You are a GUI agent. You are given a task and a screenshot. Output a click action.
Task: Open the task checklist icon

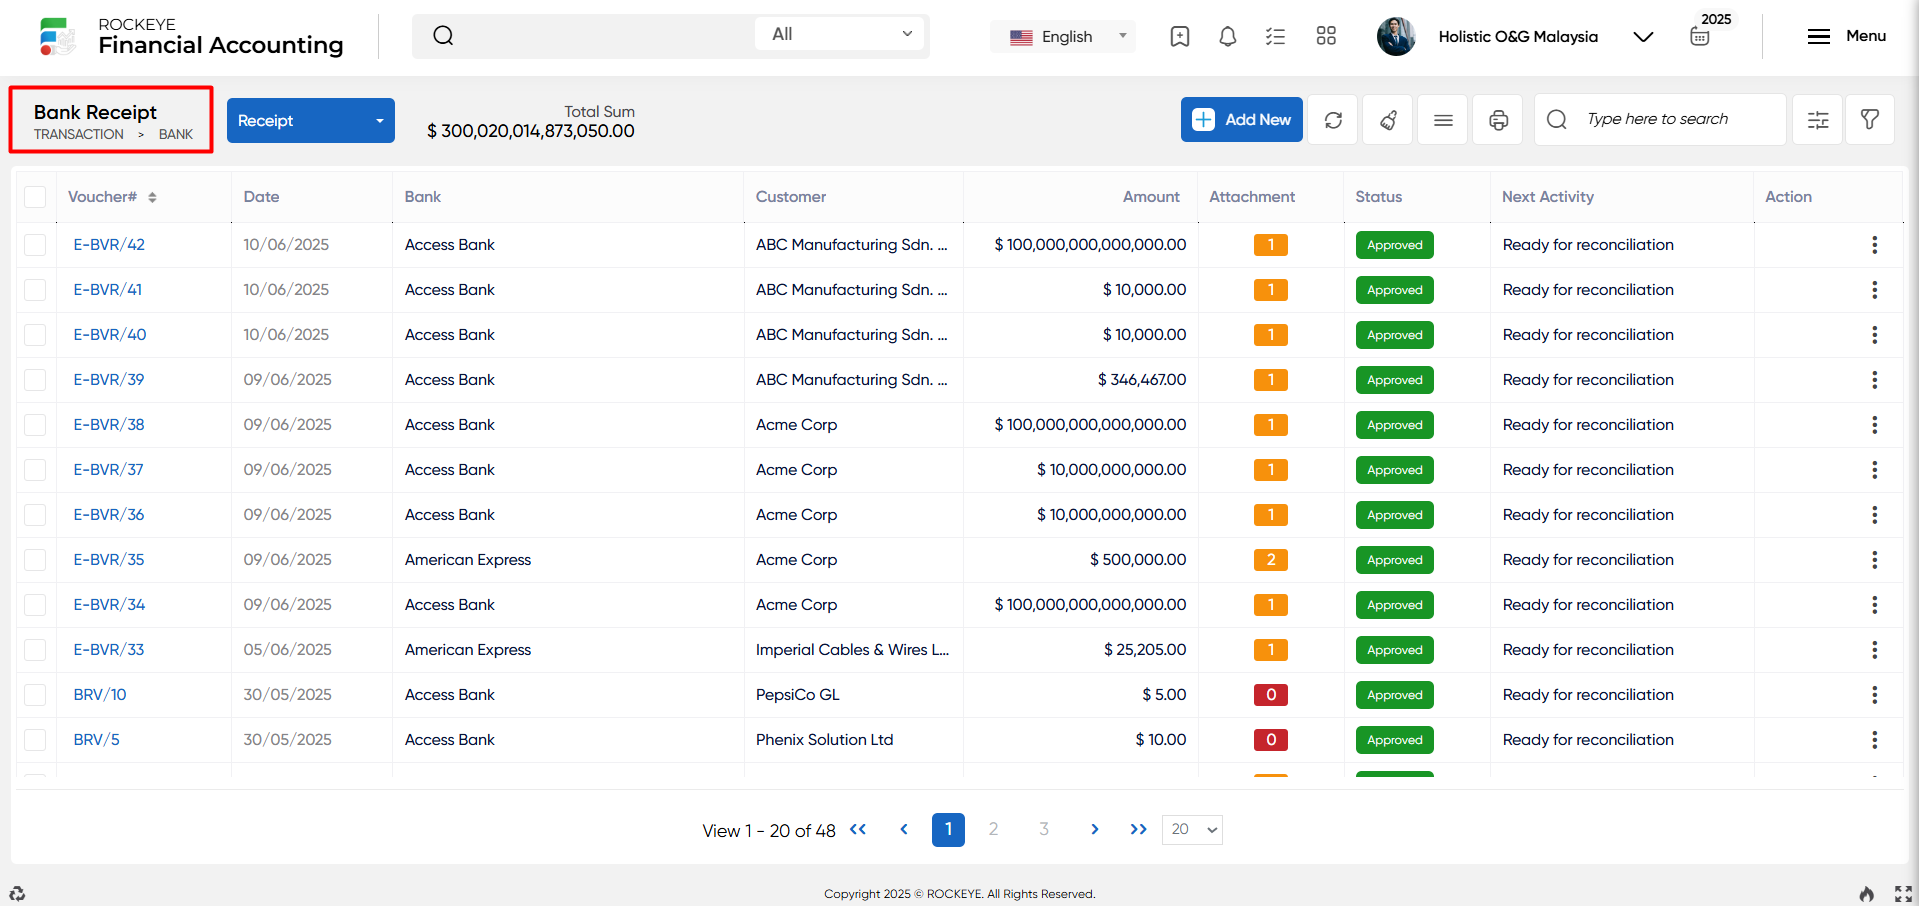[x=1275, y=37]
